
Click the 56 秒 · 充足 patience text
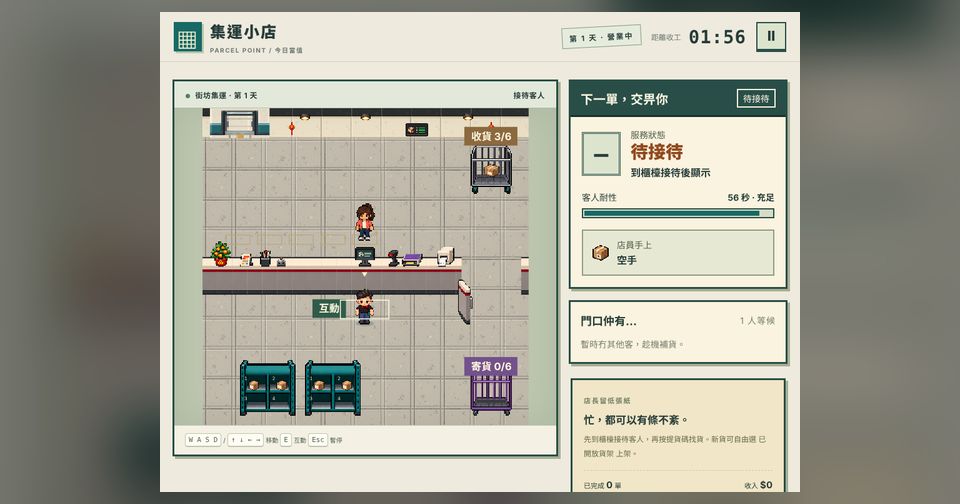[x=751, y=197]
